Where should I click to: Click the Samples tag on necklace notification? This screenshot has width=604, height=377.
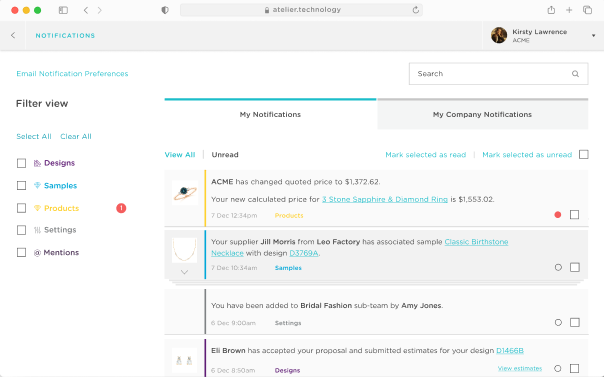[x=288, y=268]
